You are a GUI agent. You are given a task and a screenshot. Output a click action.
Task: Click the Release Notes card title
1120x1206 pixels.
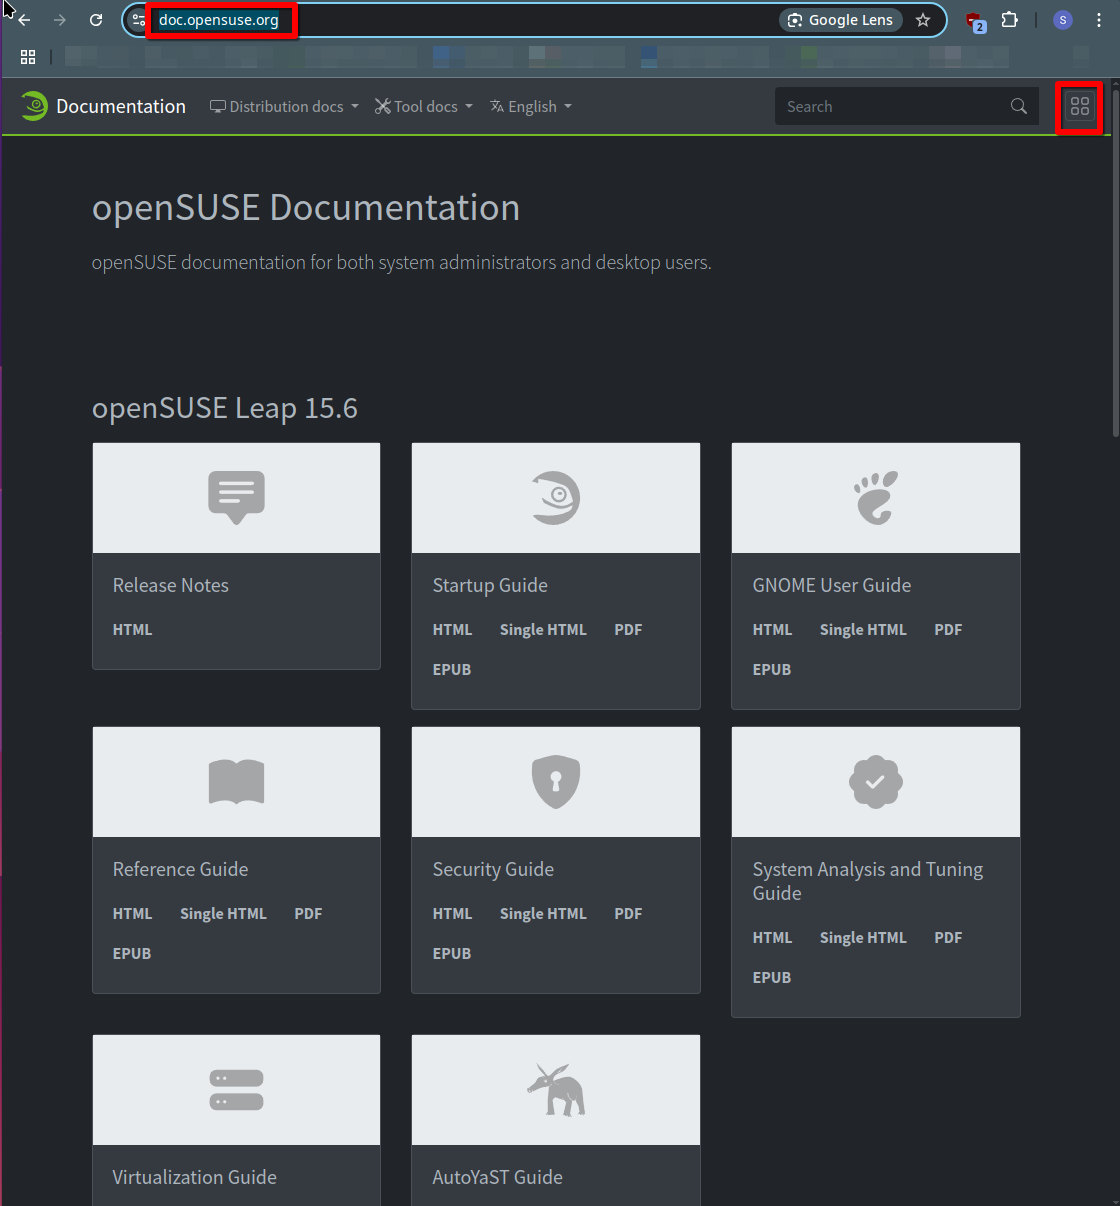(171, 585)
